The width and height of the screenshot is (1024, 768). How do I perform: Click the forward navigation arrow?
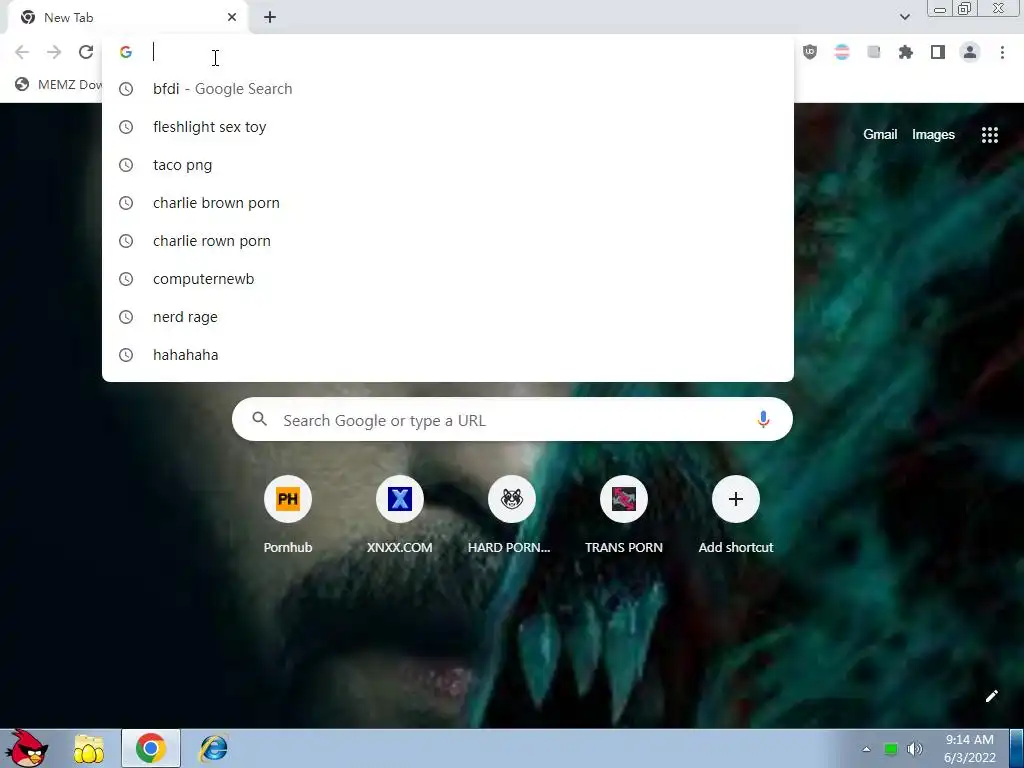(54, 52)
